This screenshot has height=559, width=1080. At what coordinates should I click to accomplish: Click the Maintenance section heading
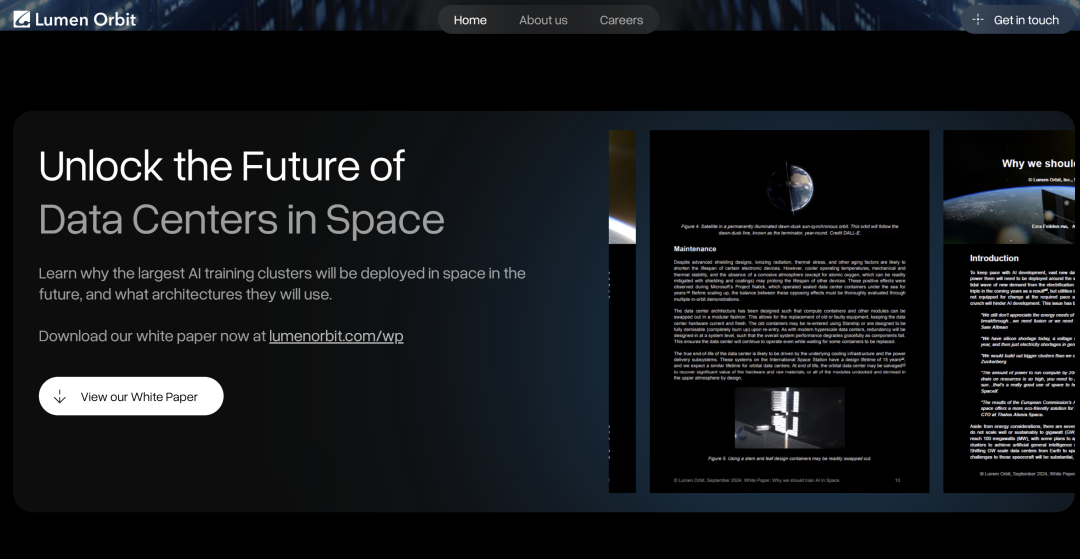[x=695, y=249]
